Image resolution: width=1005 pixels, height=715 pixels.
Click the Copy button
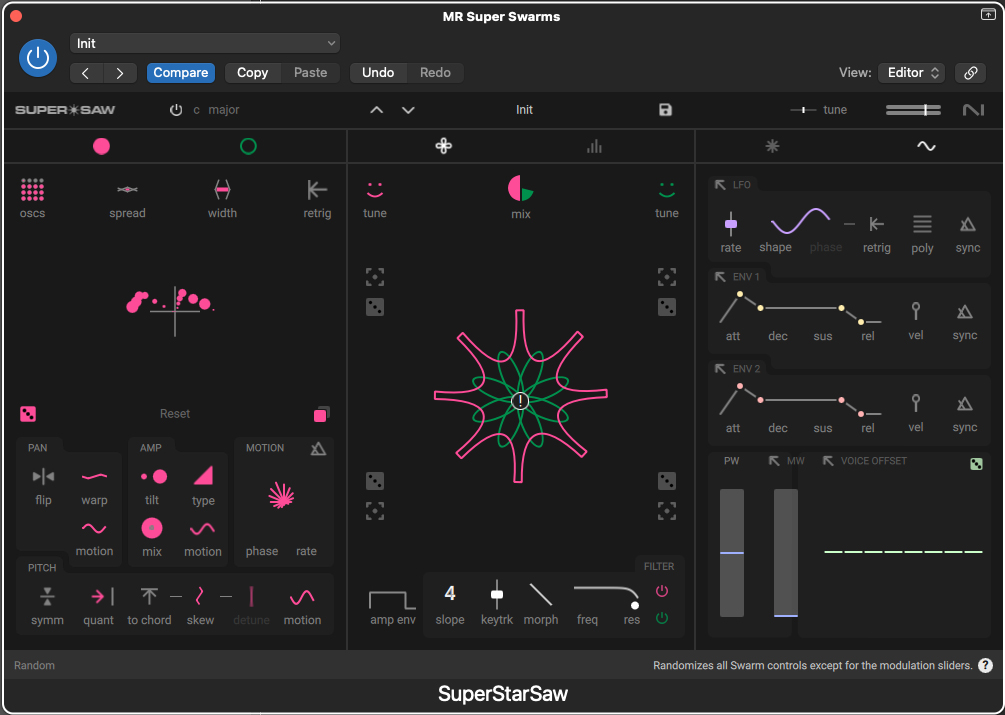253,72
